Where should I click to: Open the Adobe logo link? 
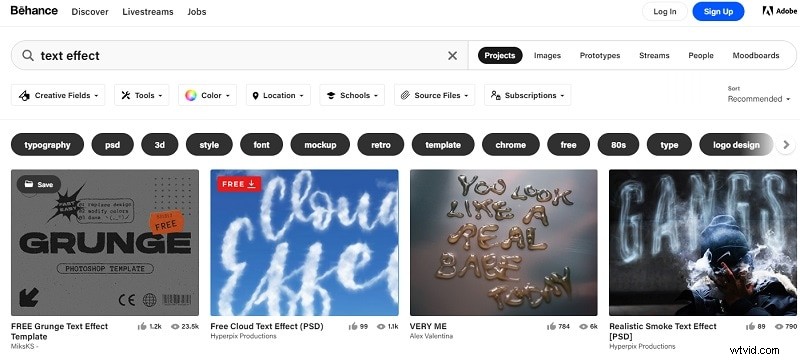coord(780,11)
